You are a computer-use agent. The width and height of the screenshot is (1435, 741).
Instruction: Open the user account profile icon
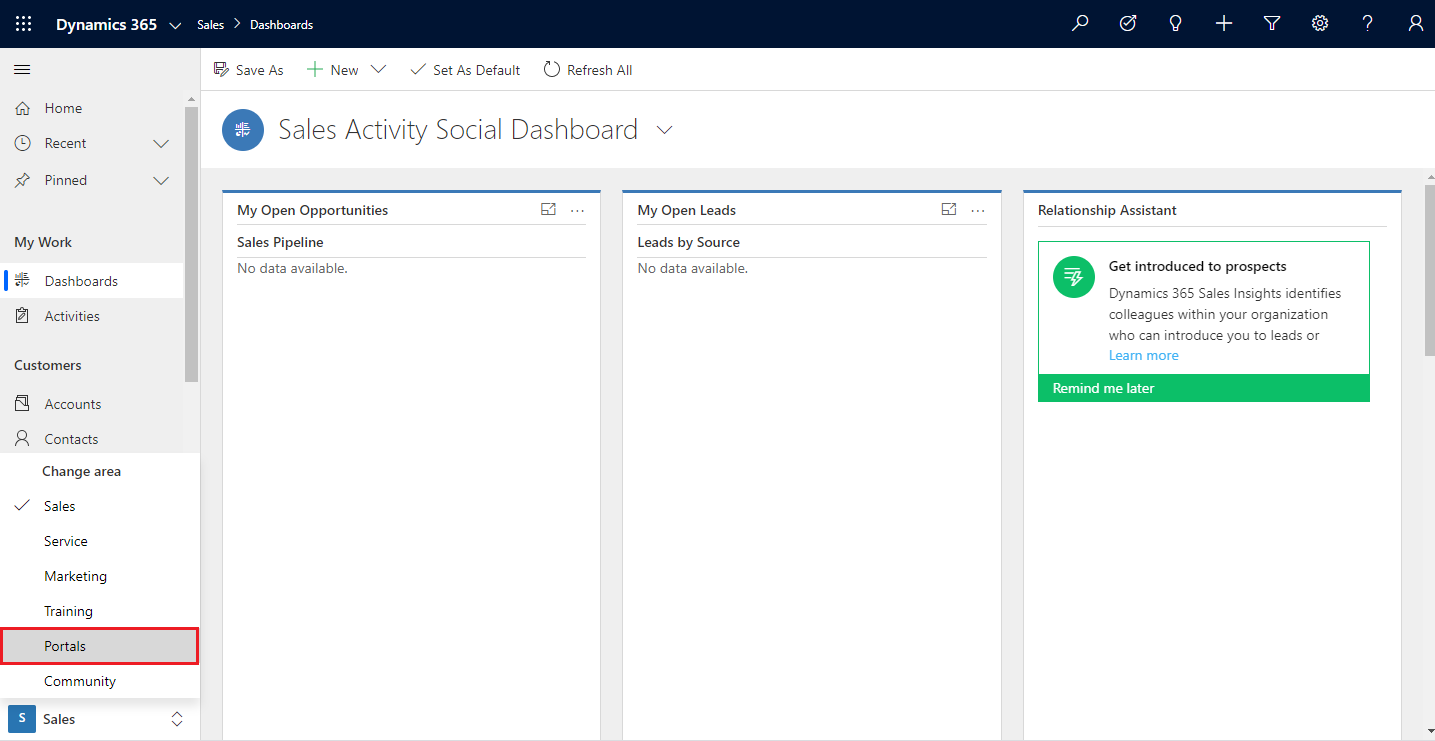tap(1415, 24)
